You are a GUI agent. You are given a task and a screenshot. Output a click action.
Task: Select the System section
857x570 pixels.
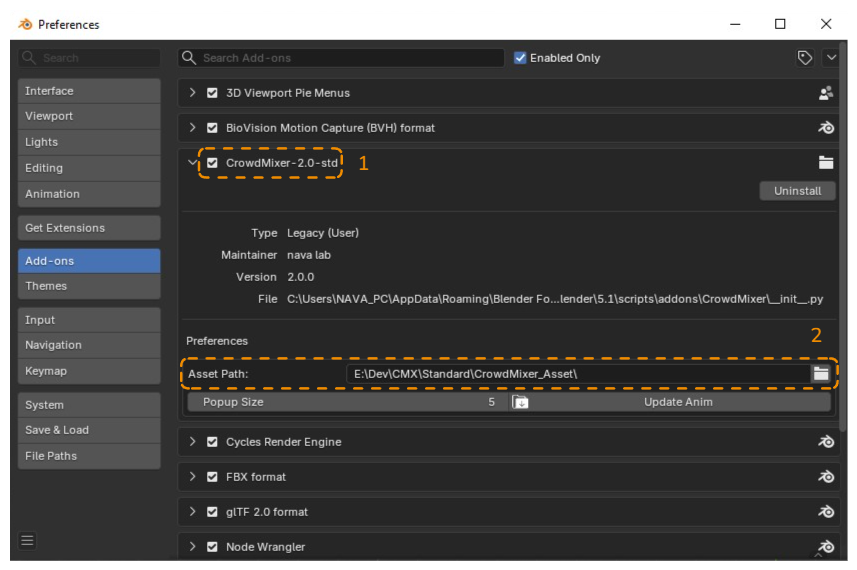[89, 405]
